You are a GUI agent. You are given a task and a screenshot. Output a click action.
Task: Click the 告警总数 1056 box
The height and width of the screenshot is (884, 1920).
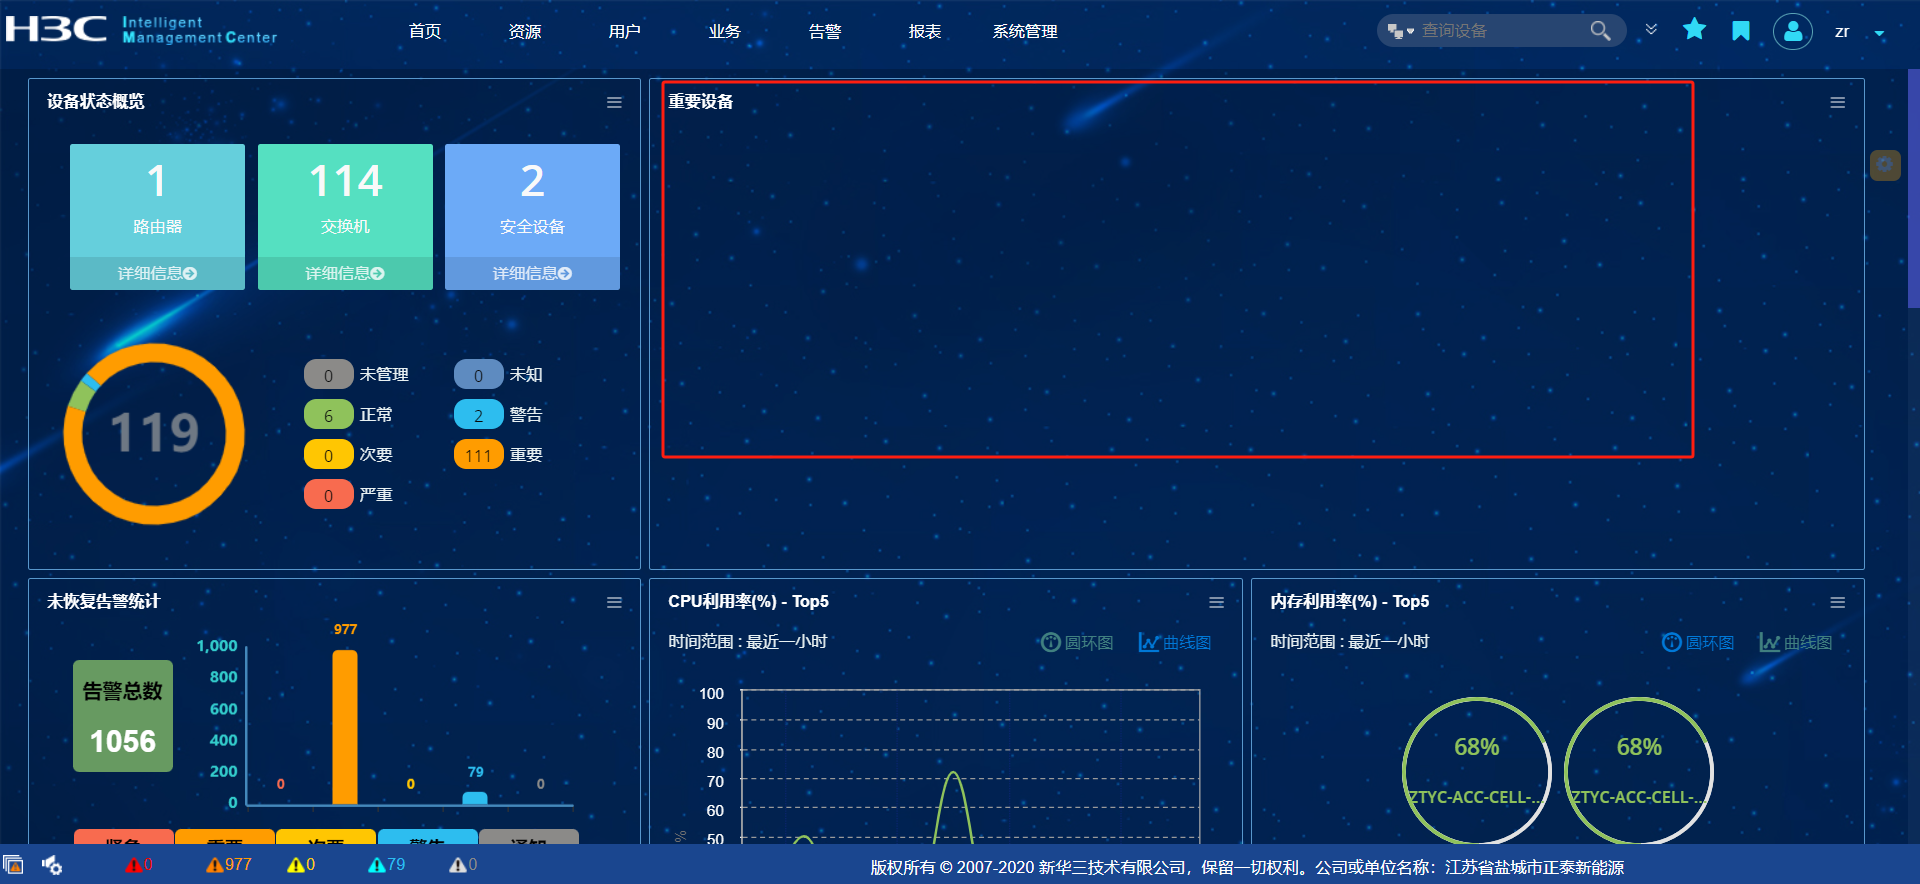123,716
